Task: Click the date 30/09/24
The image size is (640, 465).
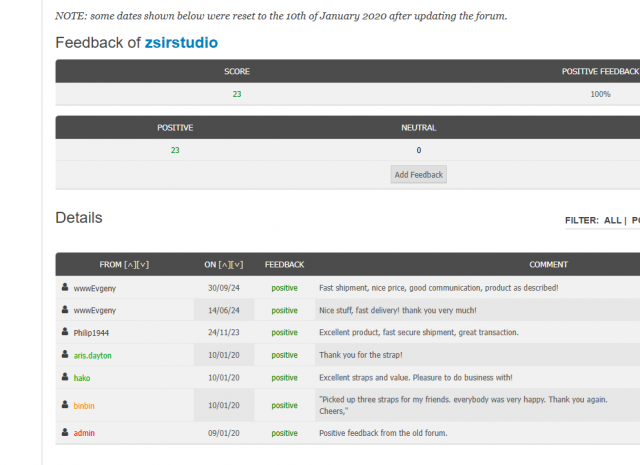Action: pos(224,288)
